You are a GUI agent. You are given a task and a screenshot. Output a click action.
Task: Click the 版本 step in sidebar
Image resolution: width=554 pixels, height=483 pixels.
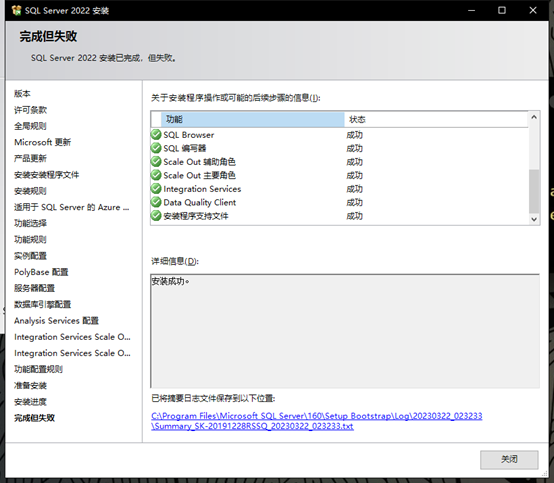click(x=22, y=94)
